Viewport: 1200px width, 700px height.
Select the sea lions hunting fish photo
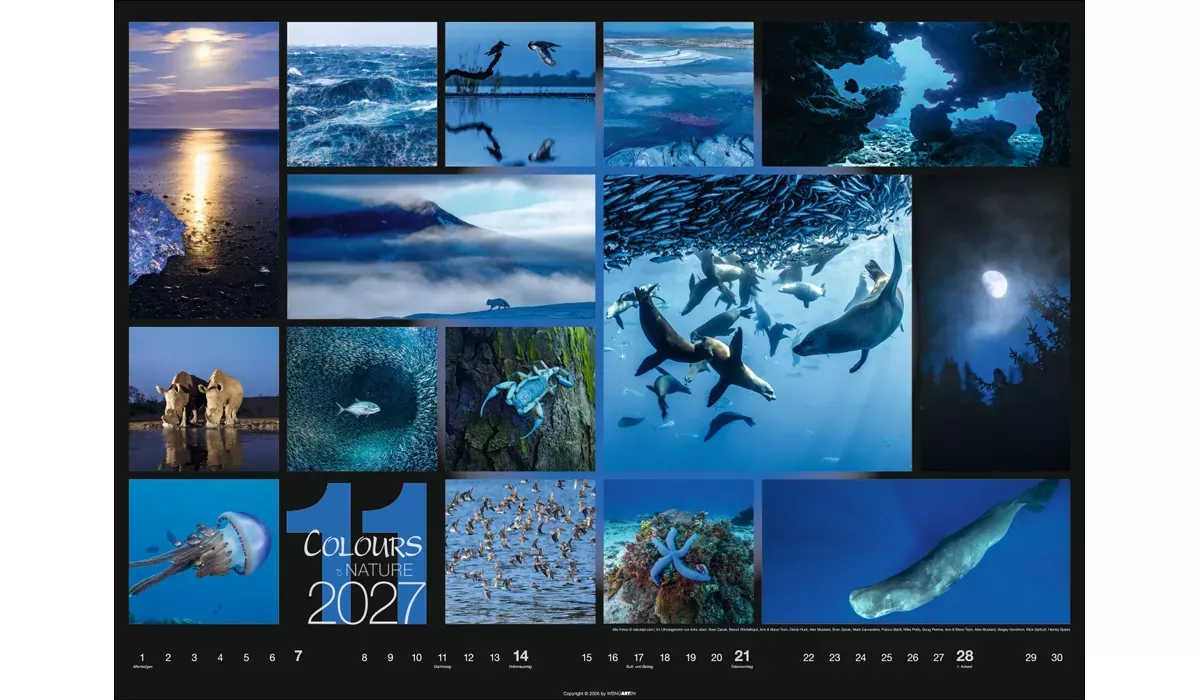[x=757, y=323]
